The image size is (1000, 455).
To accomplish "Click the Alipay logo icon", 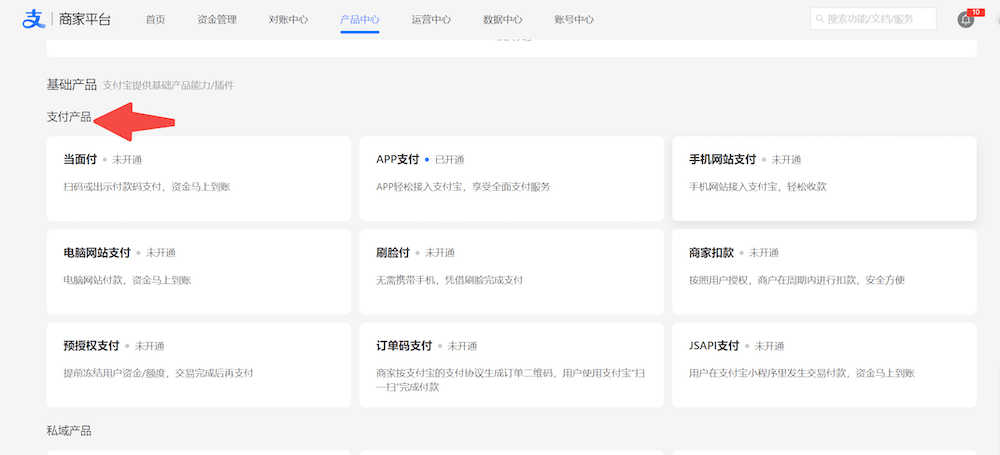I will point(34,19).
